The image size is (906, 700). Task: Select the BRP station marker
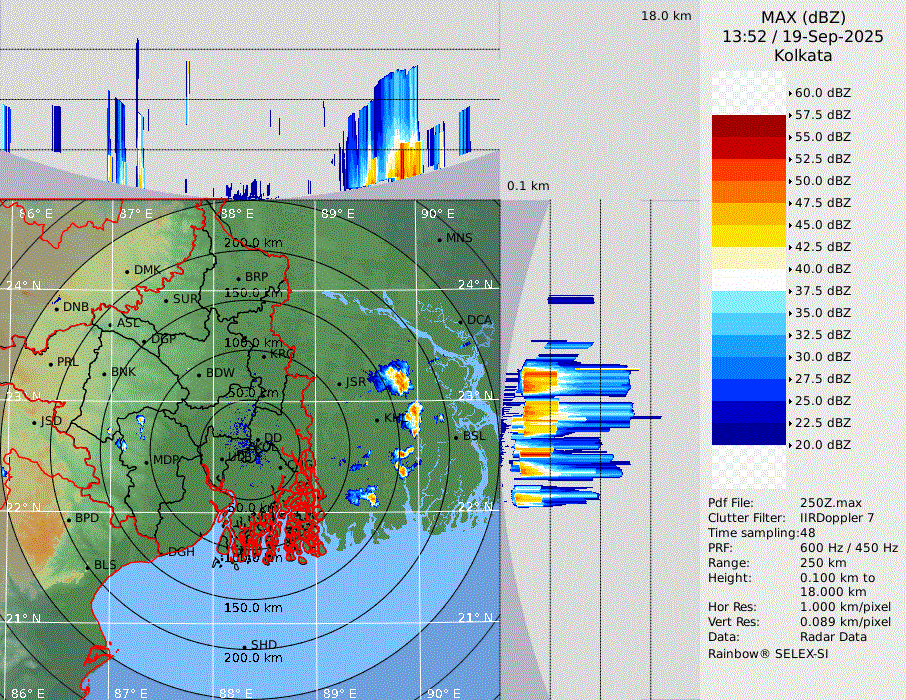click(x=238, y=278)
